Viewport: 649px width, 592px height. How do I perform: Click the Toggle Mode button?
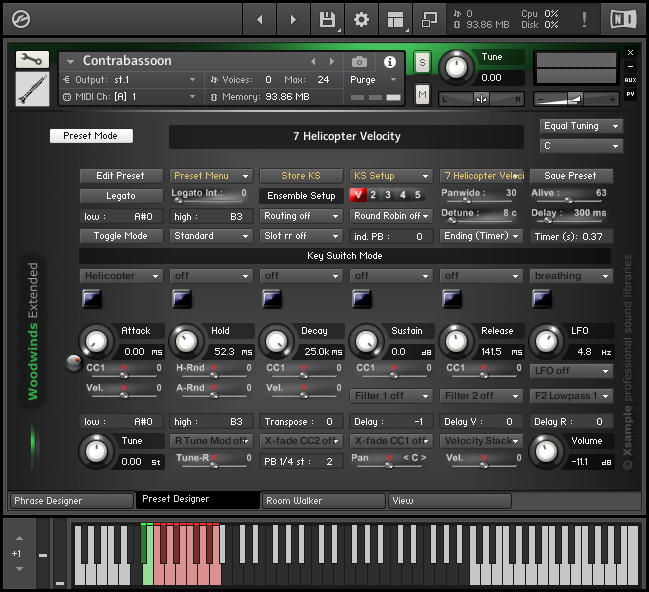[x=121, y=236]
